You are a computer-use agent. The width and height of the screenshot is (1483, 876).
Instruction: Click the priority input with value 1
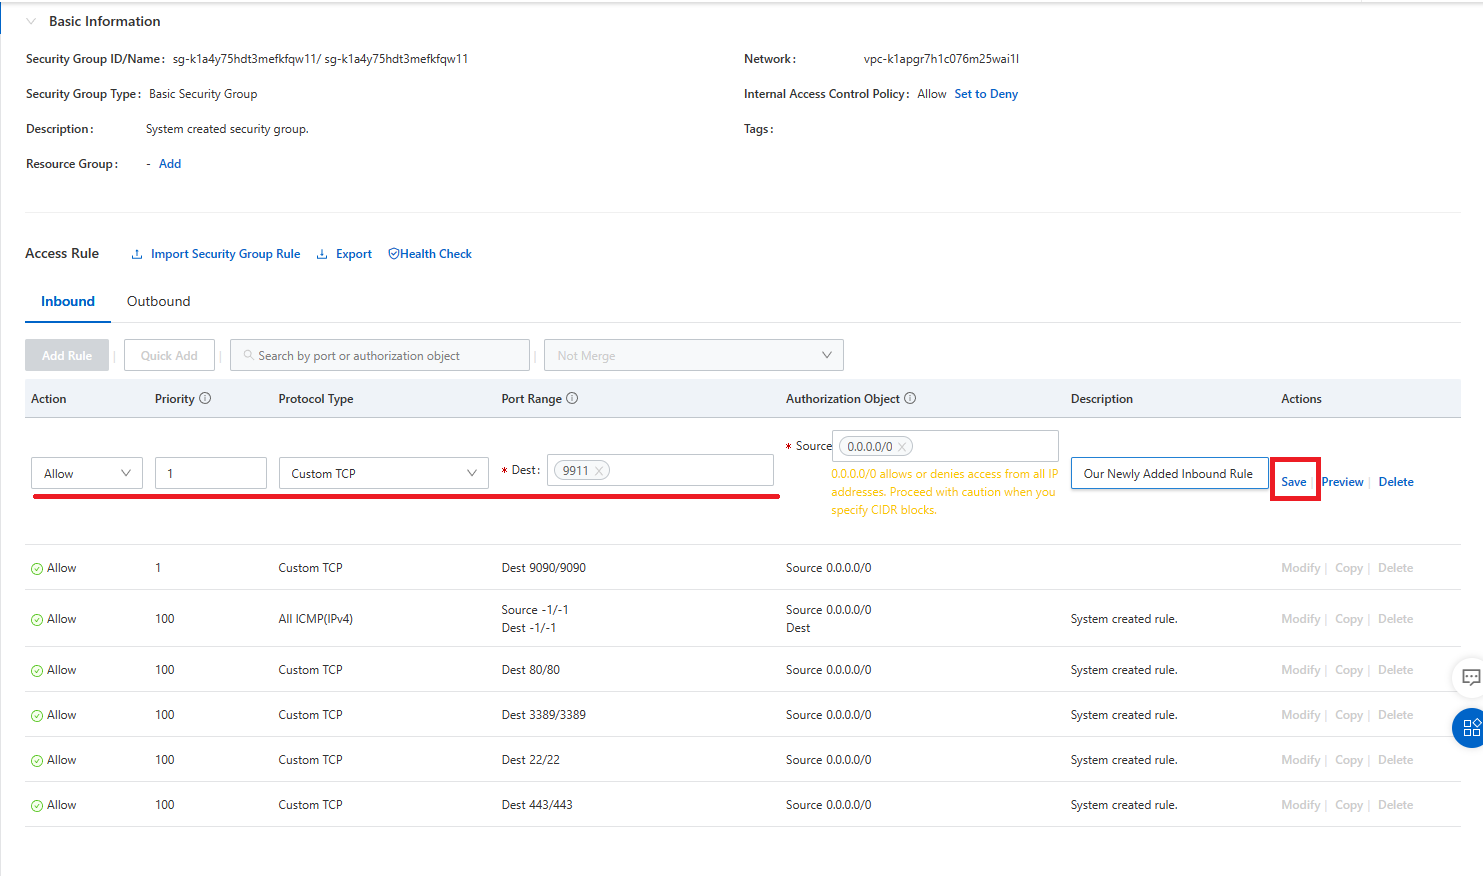click(x=211, y=473)
